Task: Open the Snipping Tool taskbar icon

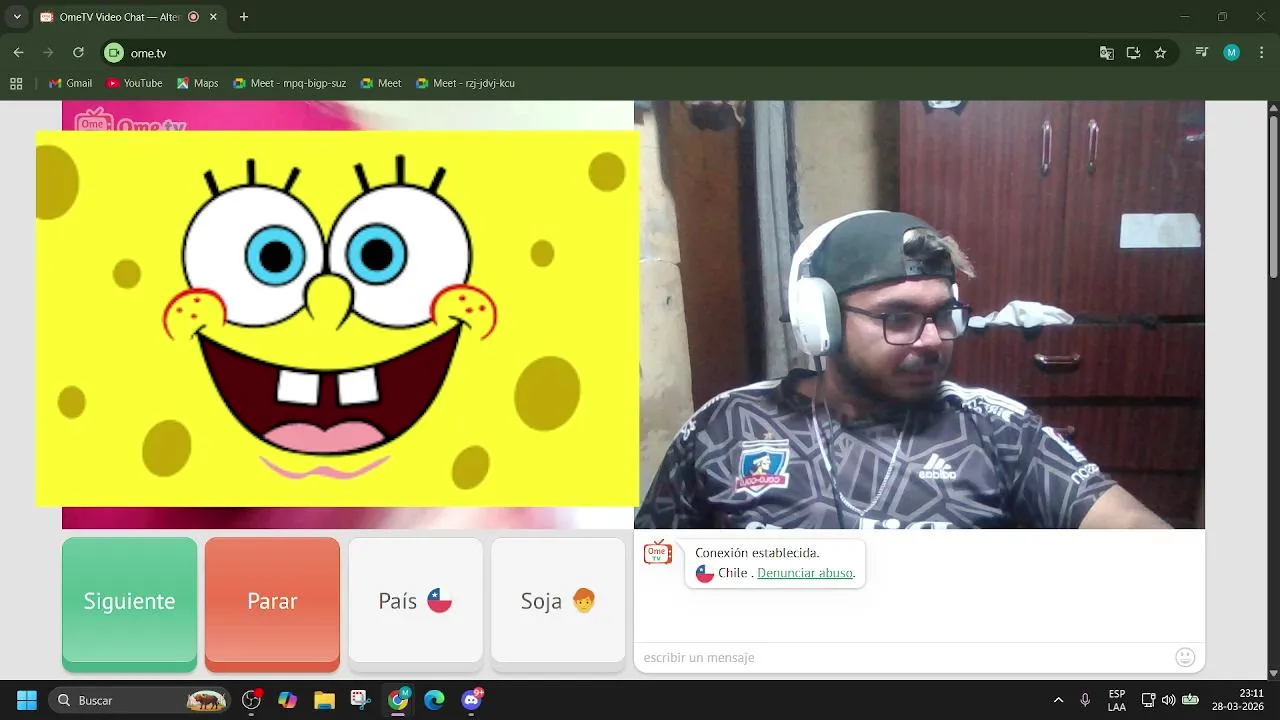Action: point(361,700)
